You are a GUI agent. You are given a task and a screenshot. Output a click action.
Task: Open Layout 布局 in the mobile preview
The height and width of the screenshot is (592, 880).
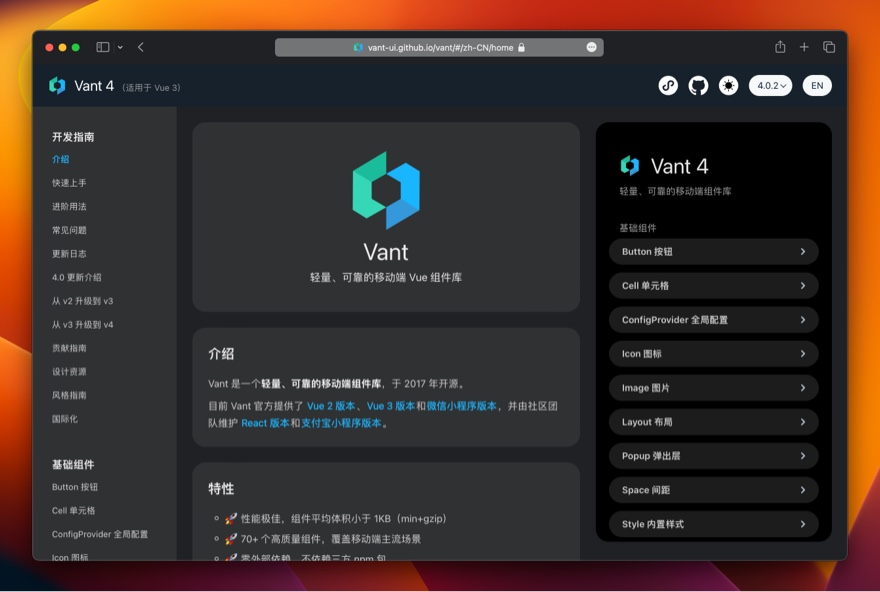coord(713,422)
